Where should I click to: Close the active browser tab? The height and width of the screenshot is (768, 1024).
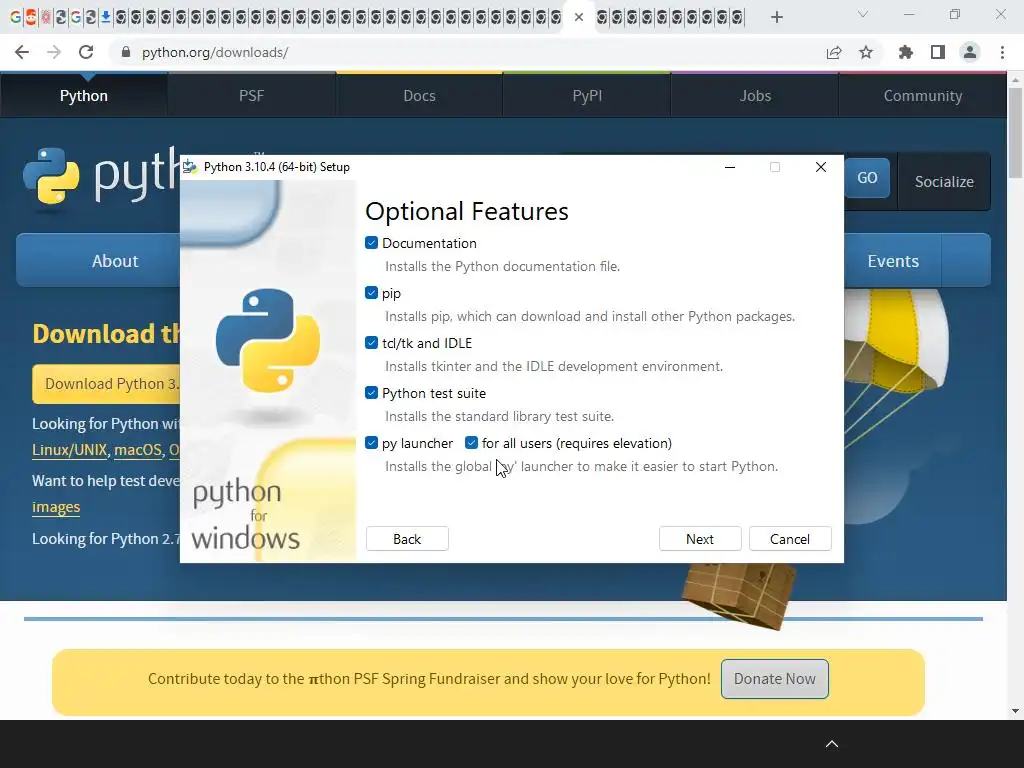coord(579,17)
